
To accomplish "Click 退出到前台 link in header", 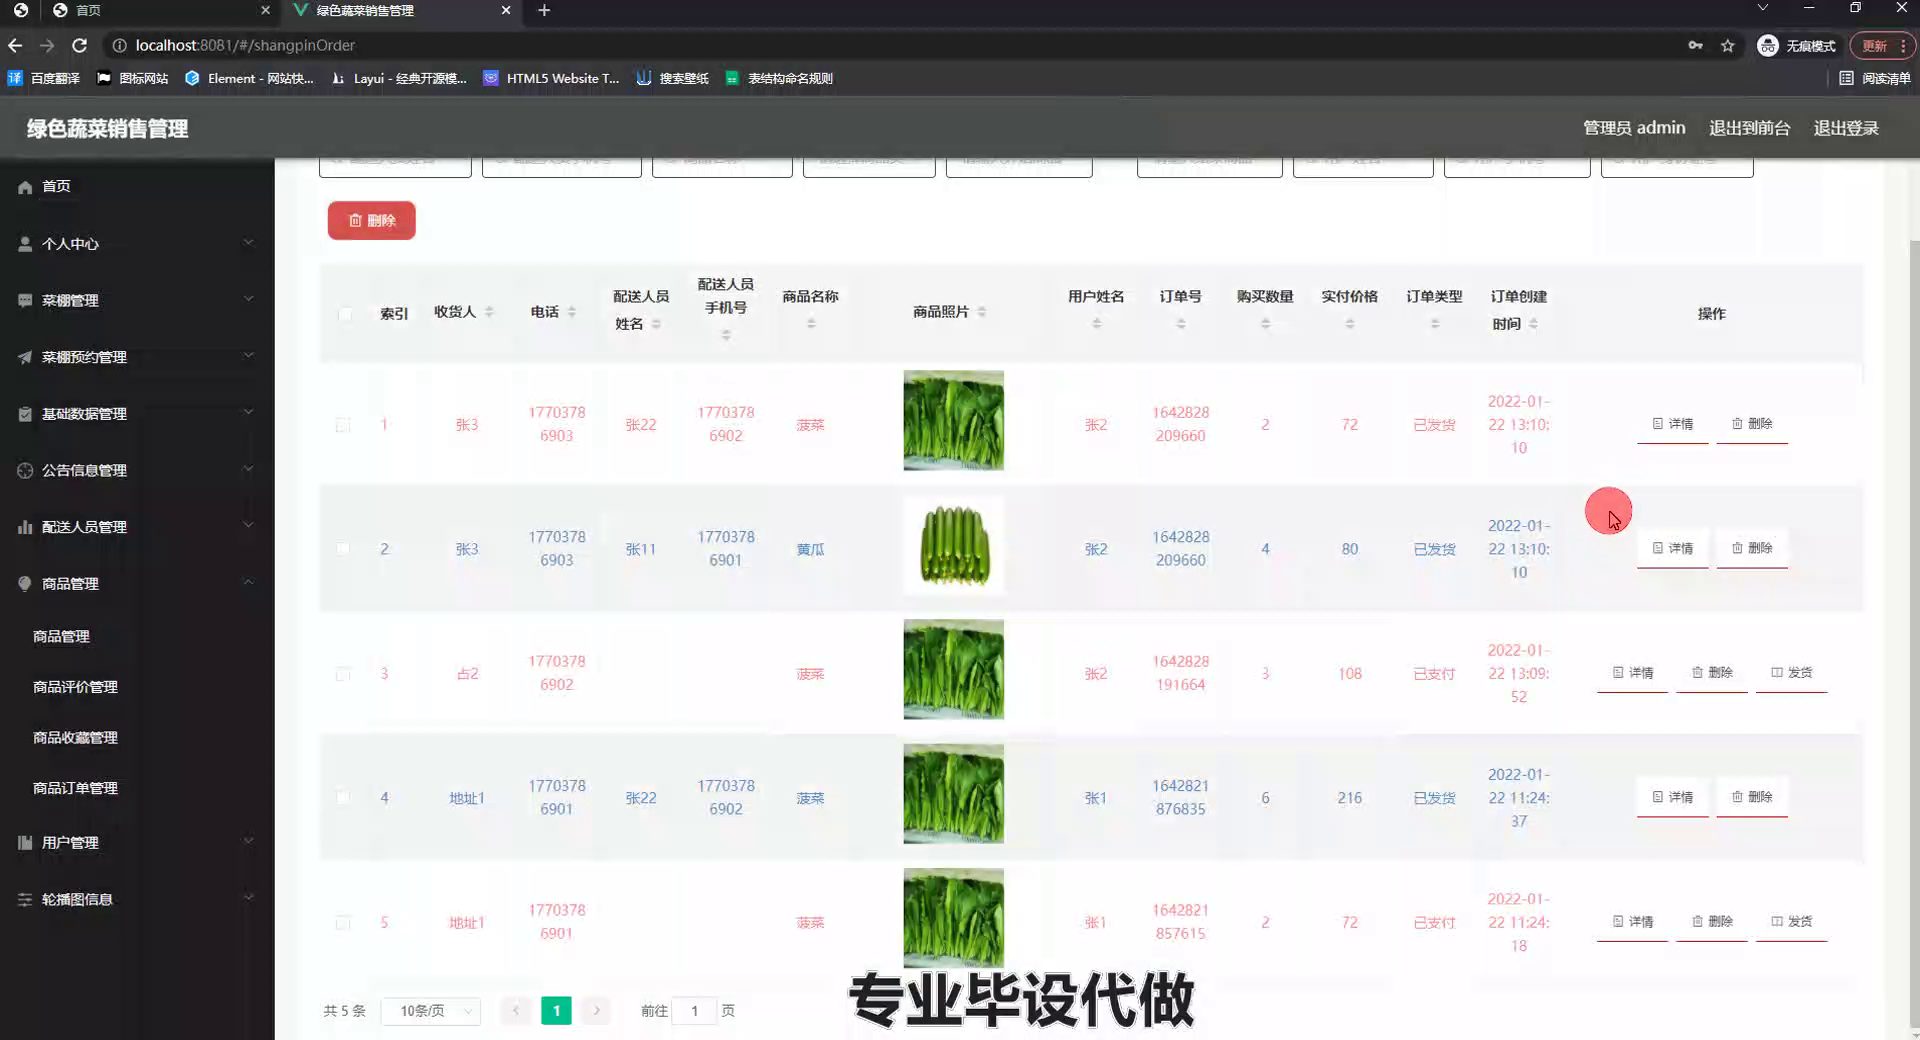I will point(1749,128).
